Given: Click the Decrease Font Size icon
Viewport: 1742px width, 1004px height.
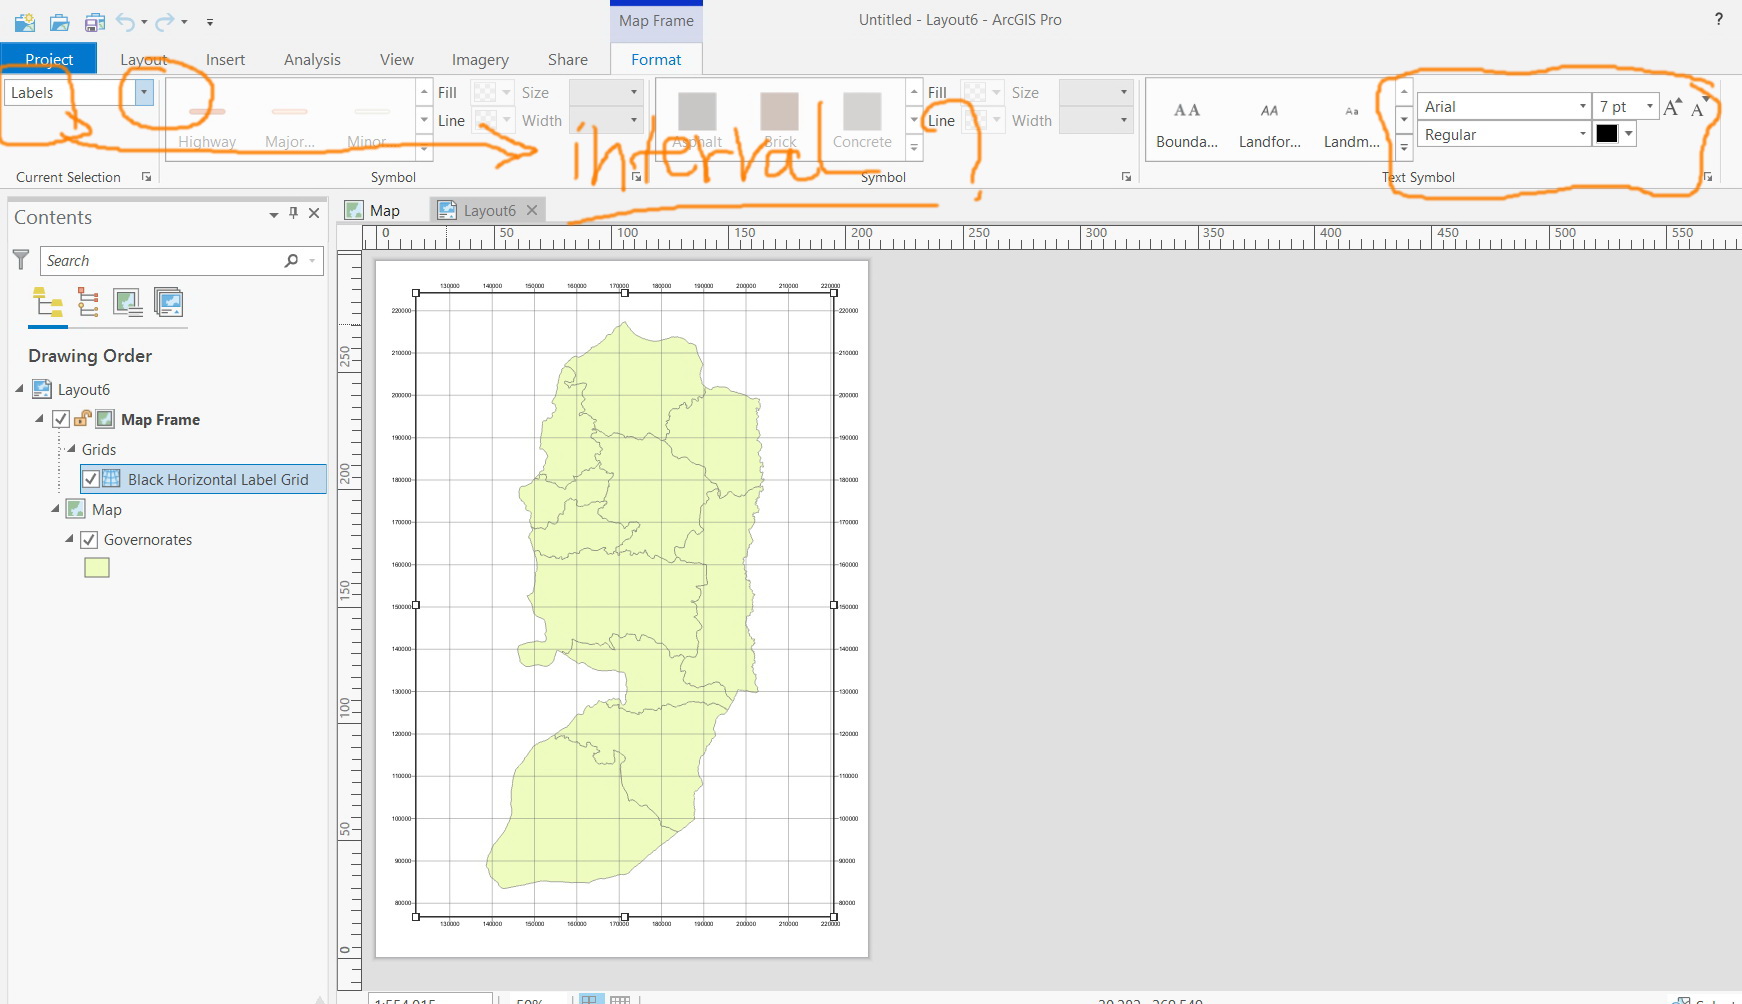Looking at the screenshot, I should [1698, 107].
